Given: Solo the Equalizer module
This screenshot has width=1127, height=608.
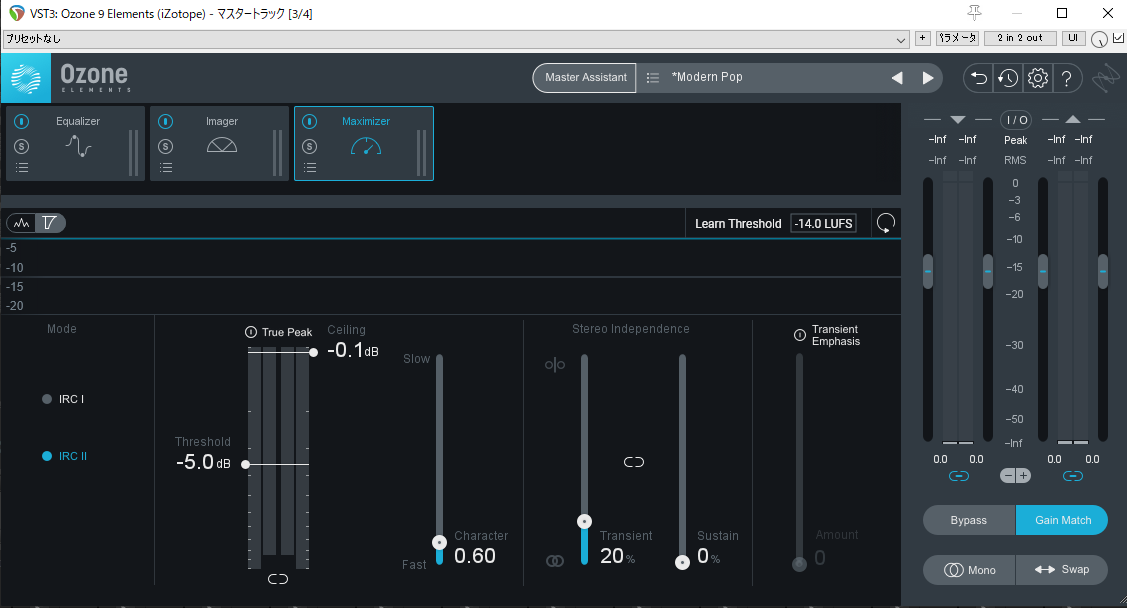Looking at the screenshot, I should pyautogui.click(x=22, y=147).
